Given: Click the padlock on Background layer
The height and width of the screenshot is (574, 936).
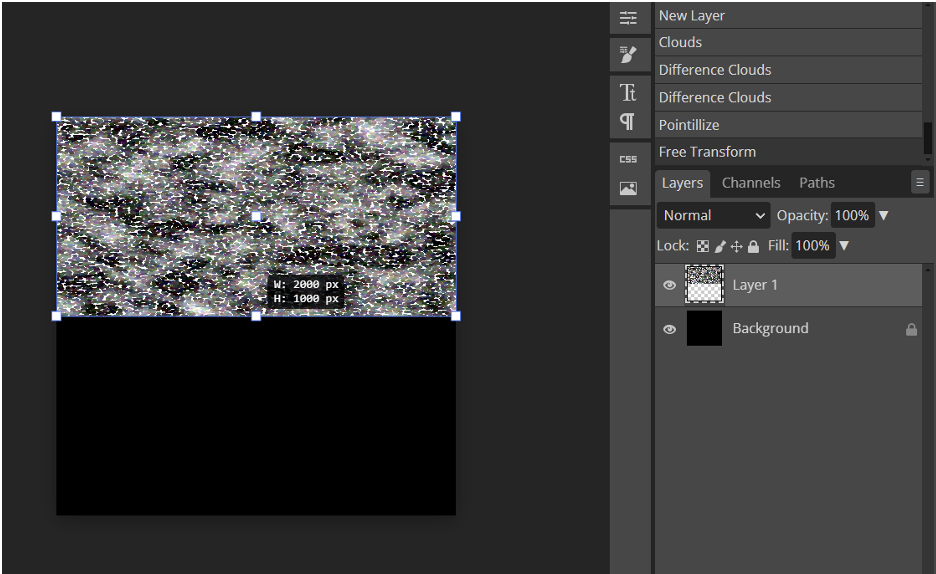Looking at the screenshot, I should (911, 329).
